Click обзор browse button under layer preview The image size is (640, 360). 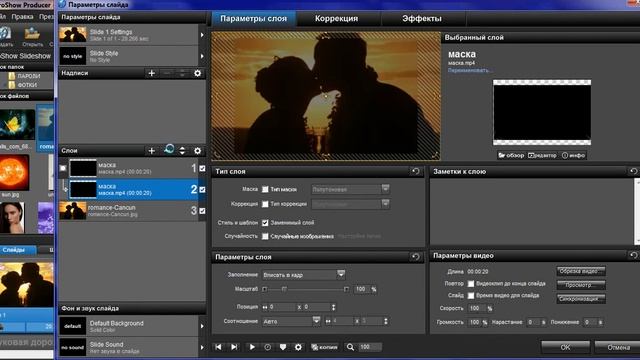pyautogui.click(x=511, y=156)
